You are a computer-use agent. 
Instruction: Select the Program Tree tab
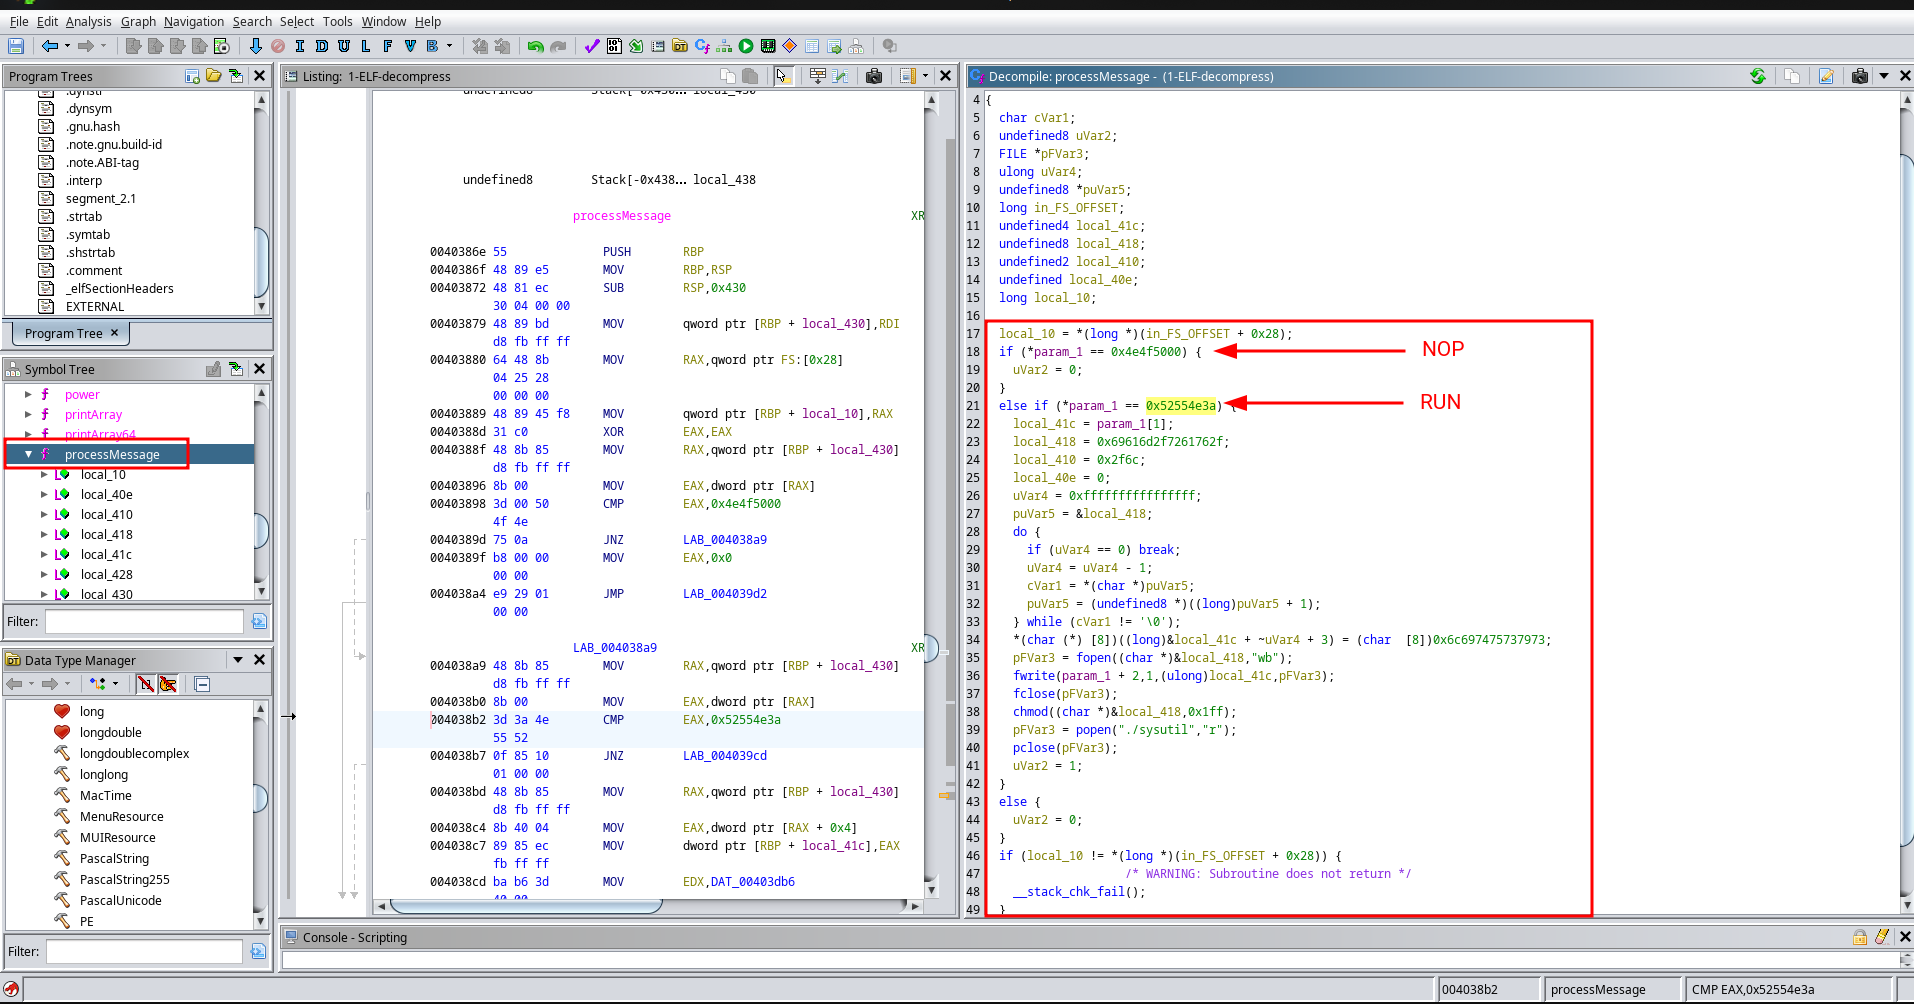64,333
